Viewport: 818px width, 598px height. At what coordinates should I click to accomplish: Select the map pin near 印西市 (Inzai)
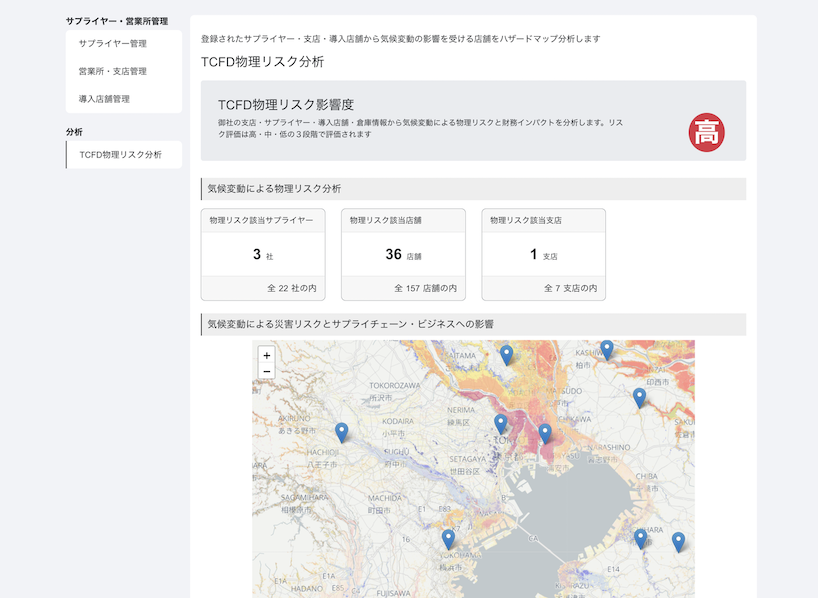pyautogui.click(x=640, y=397)
